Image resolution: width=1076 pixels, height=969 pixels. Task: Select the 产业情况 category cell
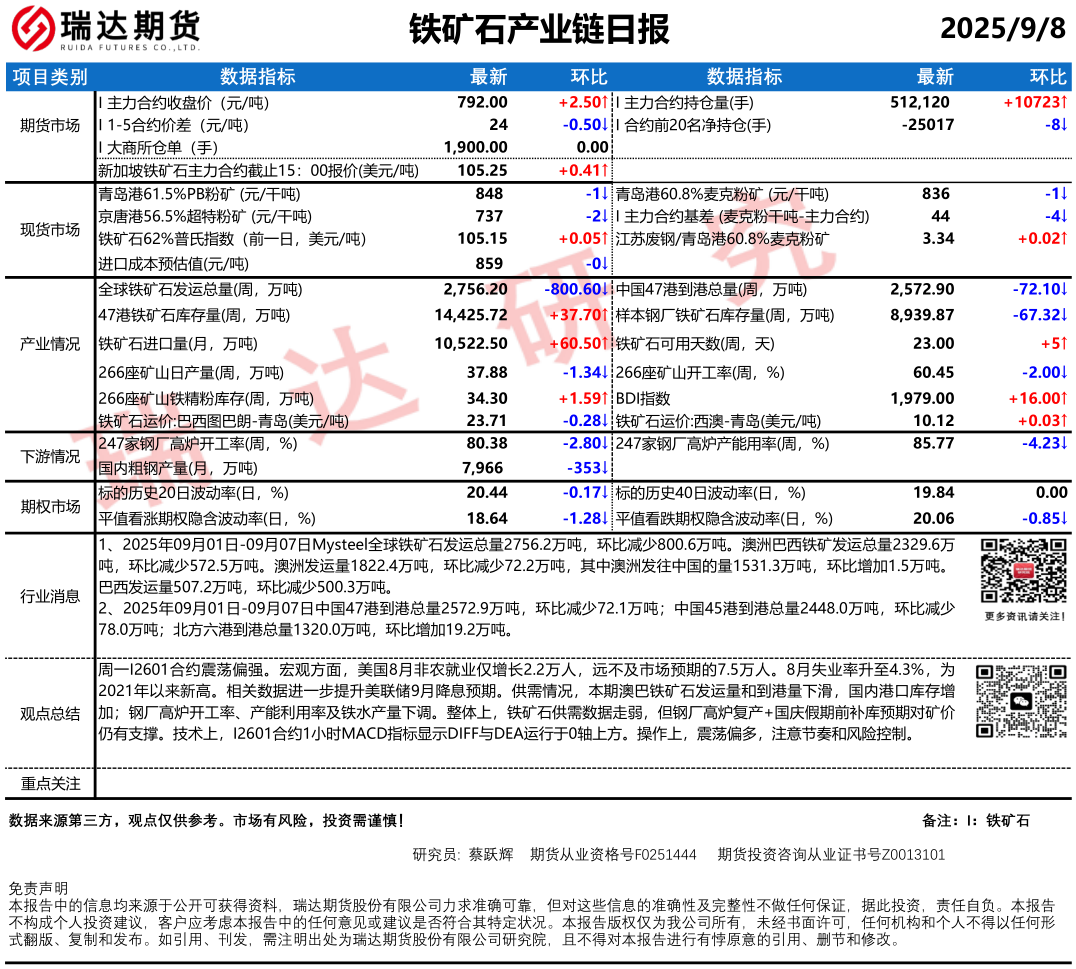pos(50,344)
